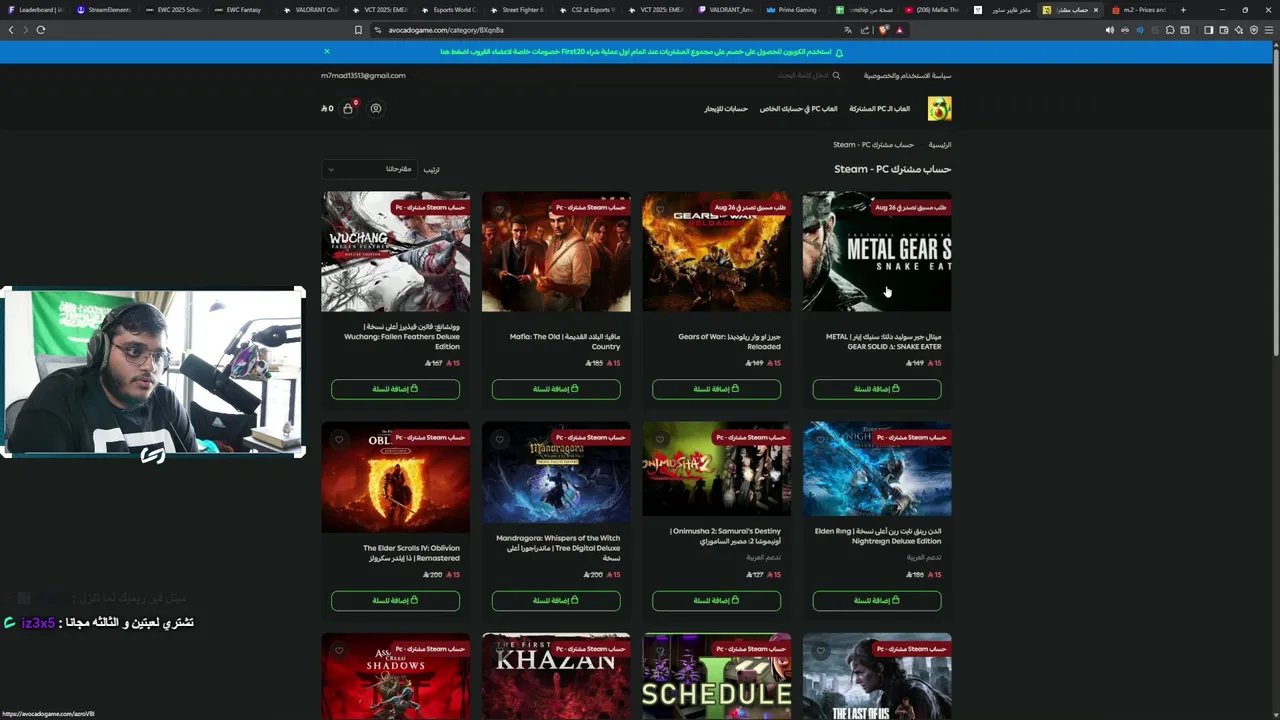Add Wuchang Fallen Feathers to cart

tap(395, 389)
